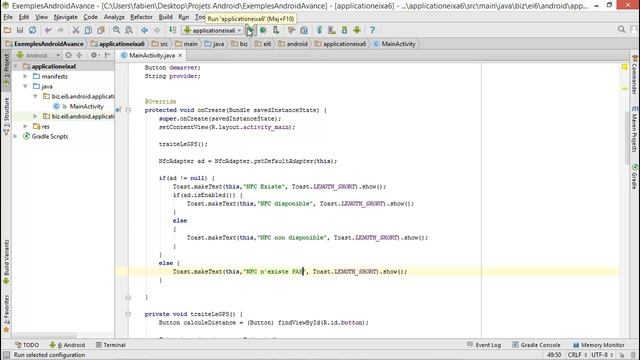Screen dimensions: 640x360
Task: Open the Analyze menu
Action: click(x=114, y=17)
